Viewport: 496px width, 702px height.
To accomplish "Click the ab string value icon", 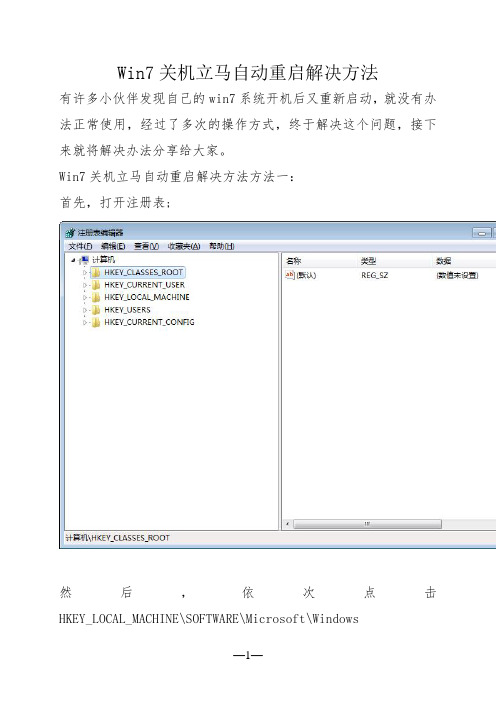I will coord(290,275).
